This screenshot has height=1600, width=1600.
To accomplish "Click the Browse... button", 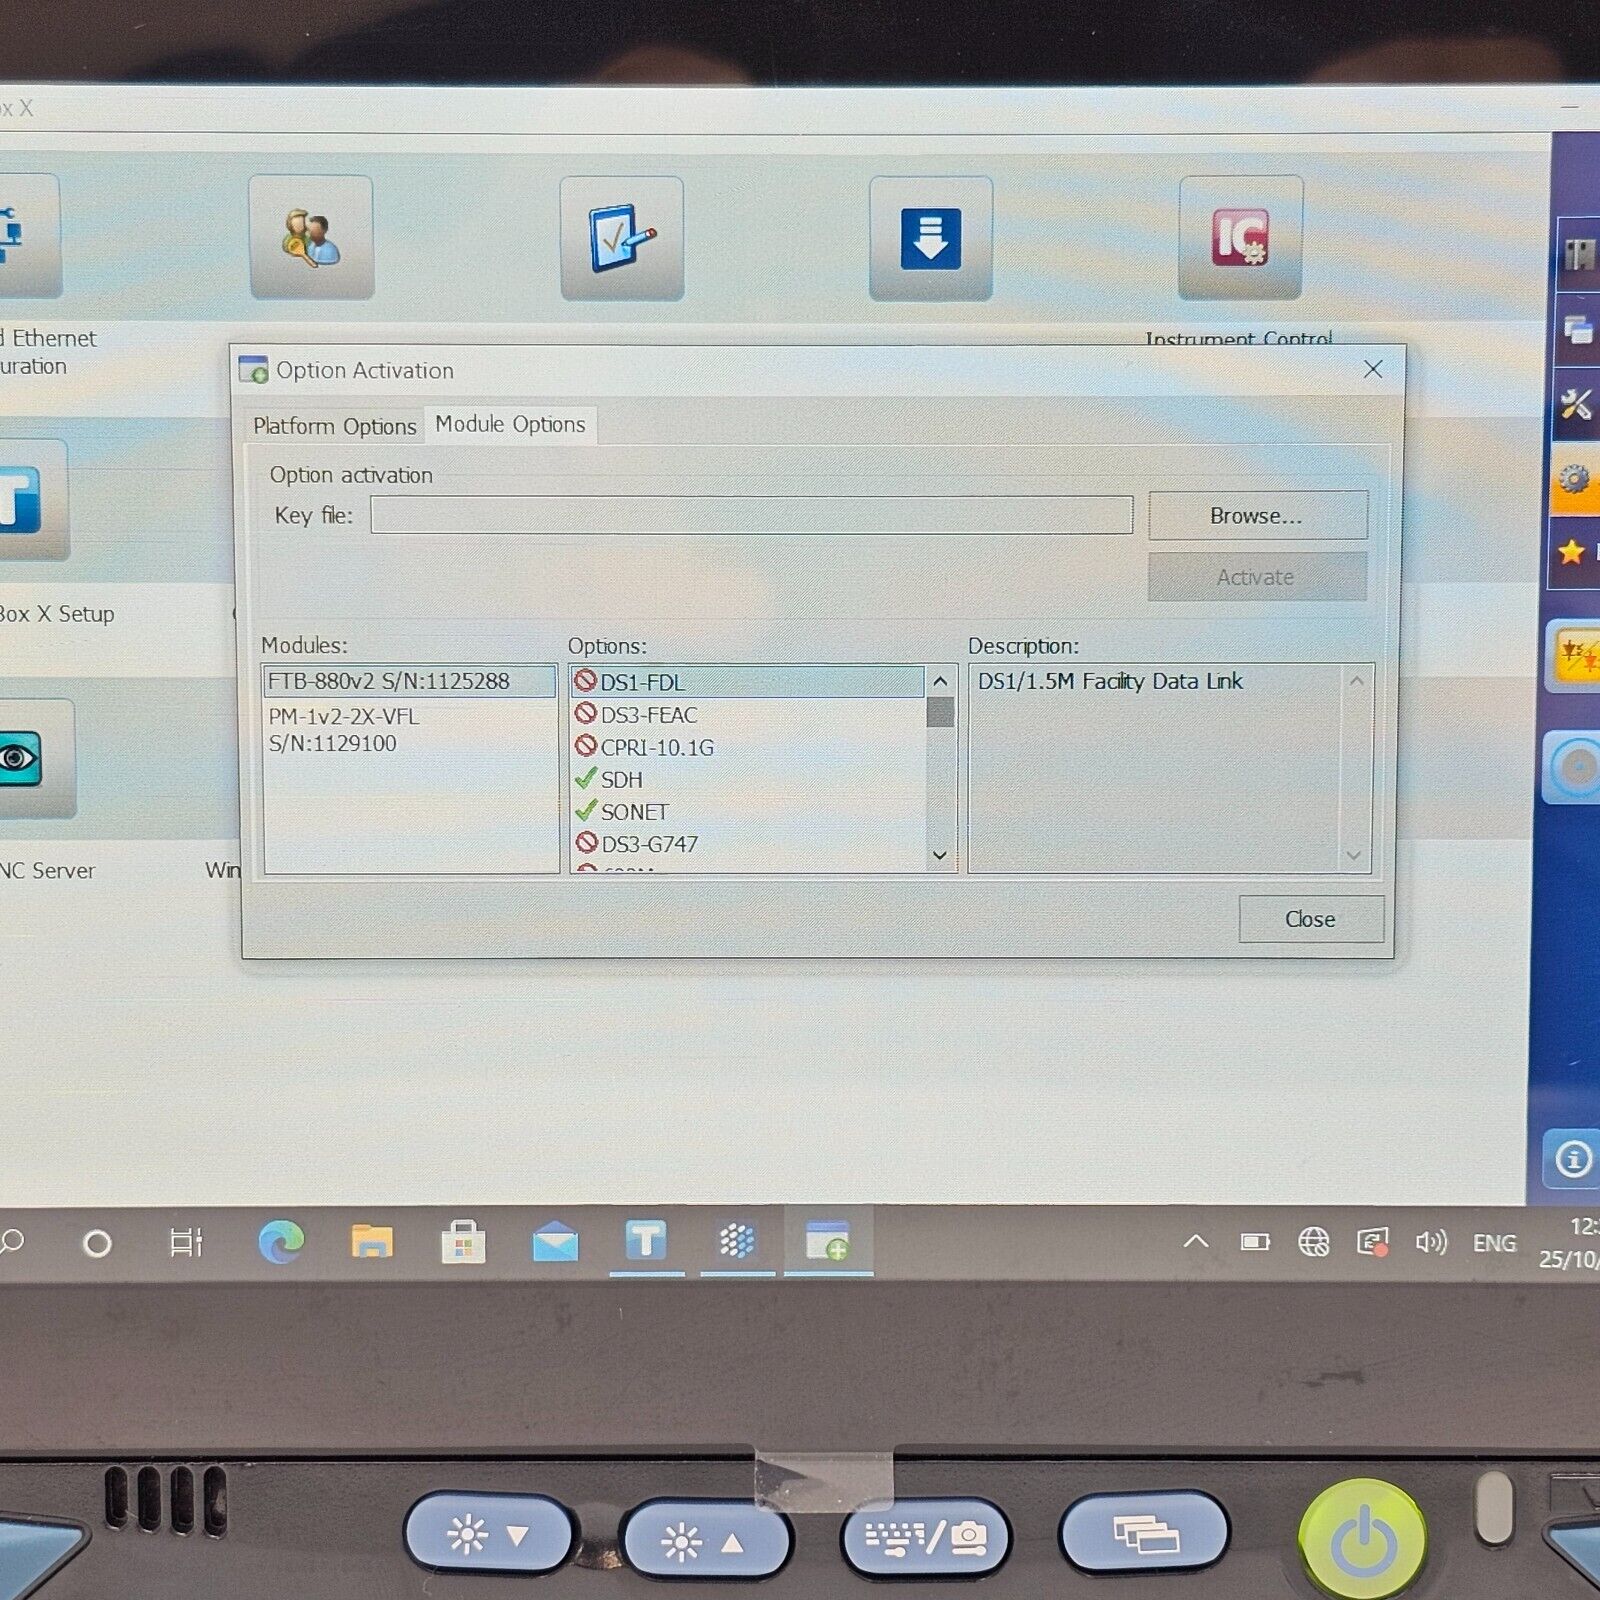I will pos(1257,516).
